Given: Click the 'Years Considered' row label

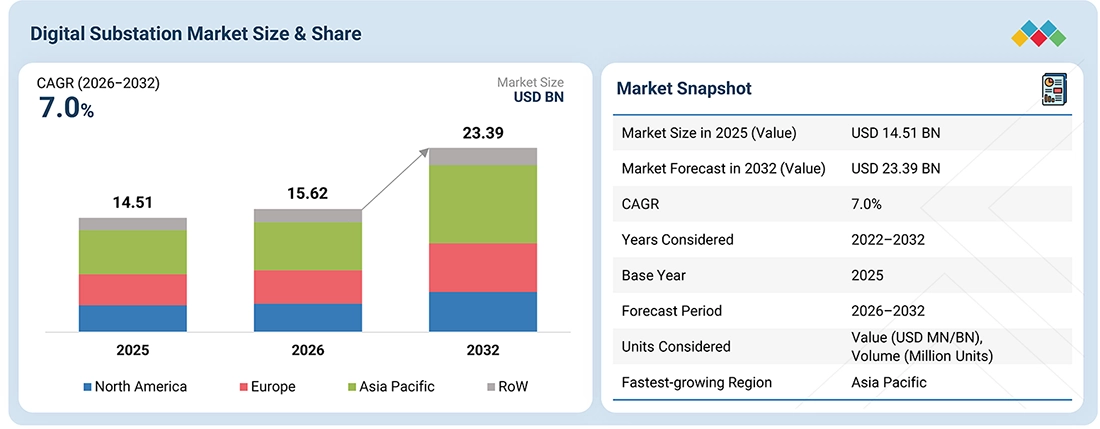Looking at the screenshot, I should [678, 240].
